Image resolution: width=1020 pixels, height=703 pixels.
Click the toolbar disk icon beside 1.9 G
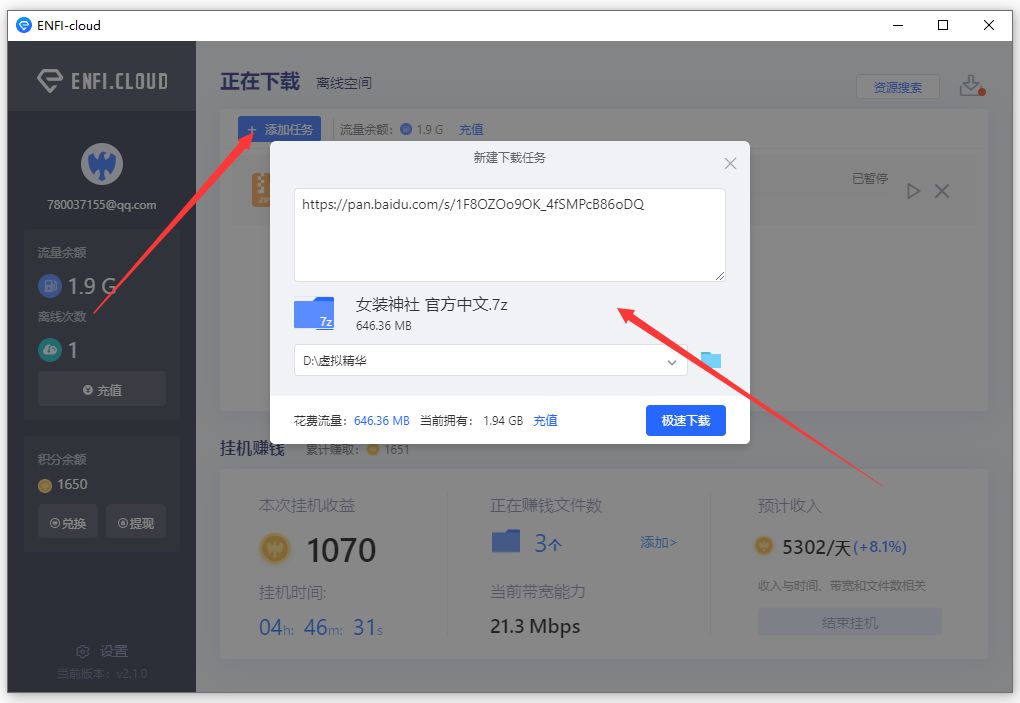[x=406, y=129]
